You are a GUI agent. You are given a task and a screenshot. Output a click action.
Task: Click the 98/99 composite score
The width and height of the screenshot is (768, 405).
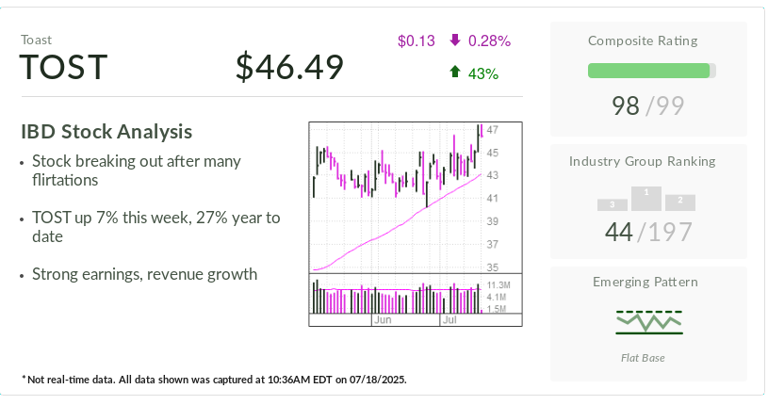pyautogui.click(x=648, y=105)
